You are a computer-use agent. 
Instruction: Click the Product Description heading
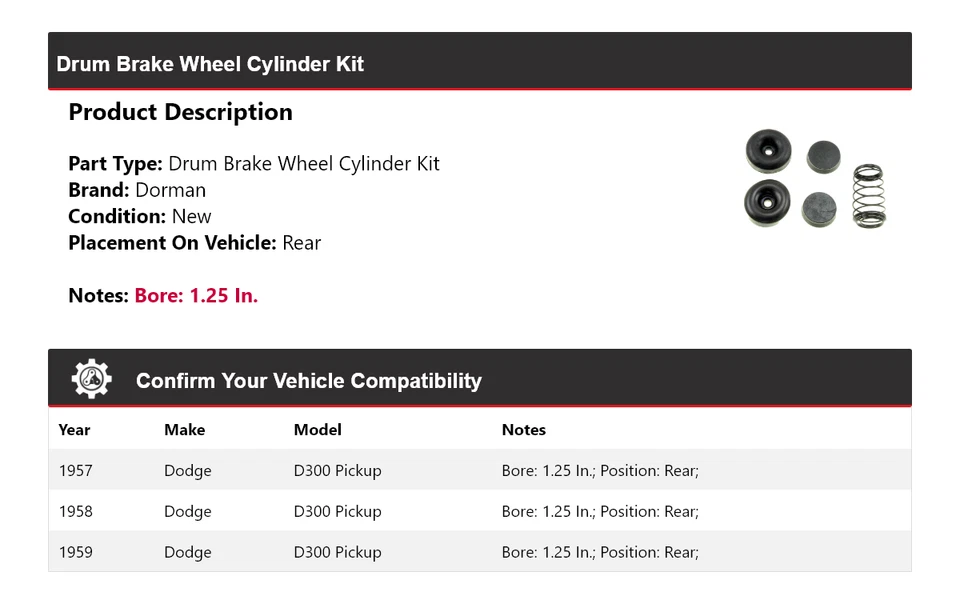180,112
